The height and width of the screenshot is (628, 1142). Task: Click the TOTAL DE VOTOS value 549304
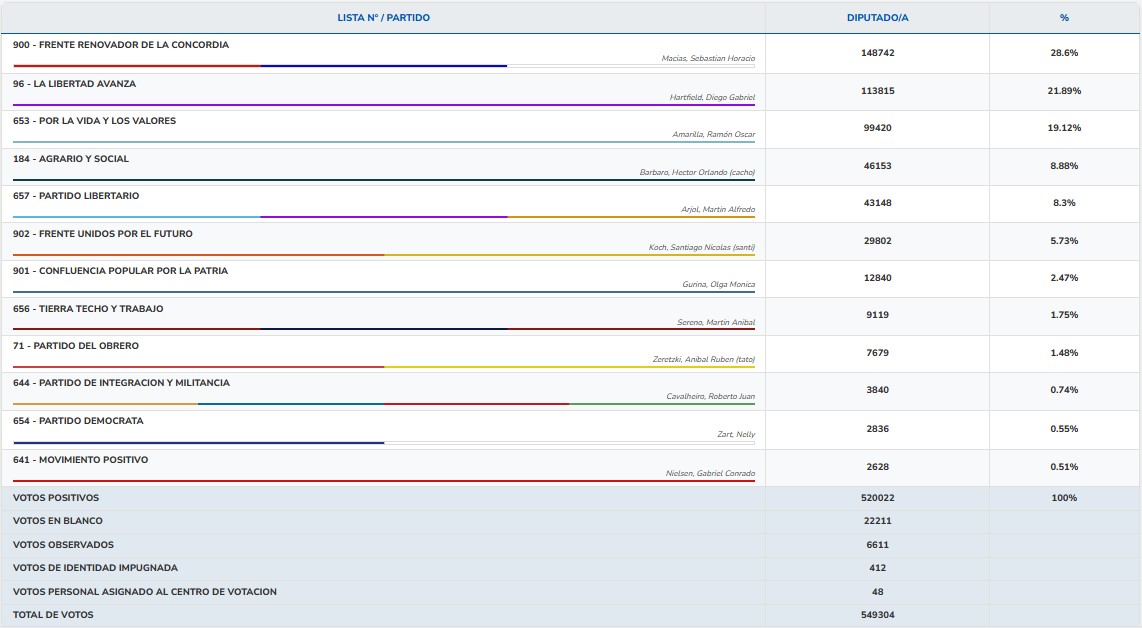point(877,615)
